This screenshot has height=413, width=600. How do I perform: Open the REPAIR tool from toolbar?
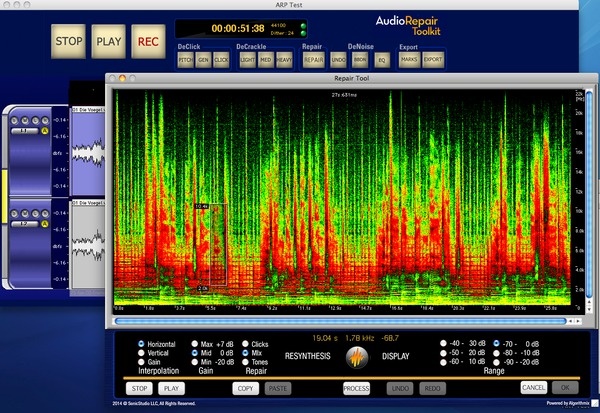point(313,61)
